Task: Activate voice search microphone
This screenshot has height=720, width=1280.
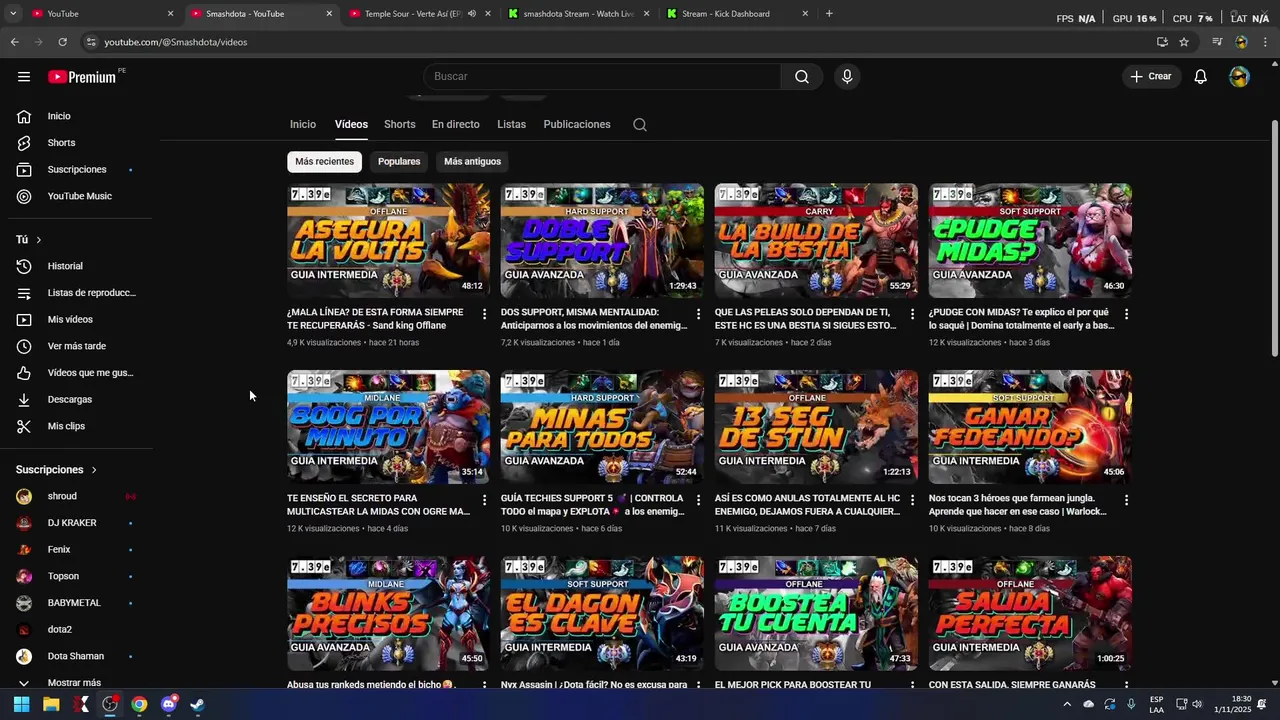Action: (x=847, y=77)
